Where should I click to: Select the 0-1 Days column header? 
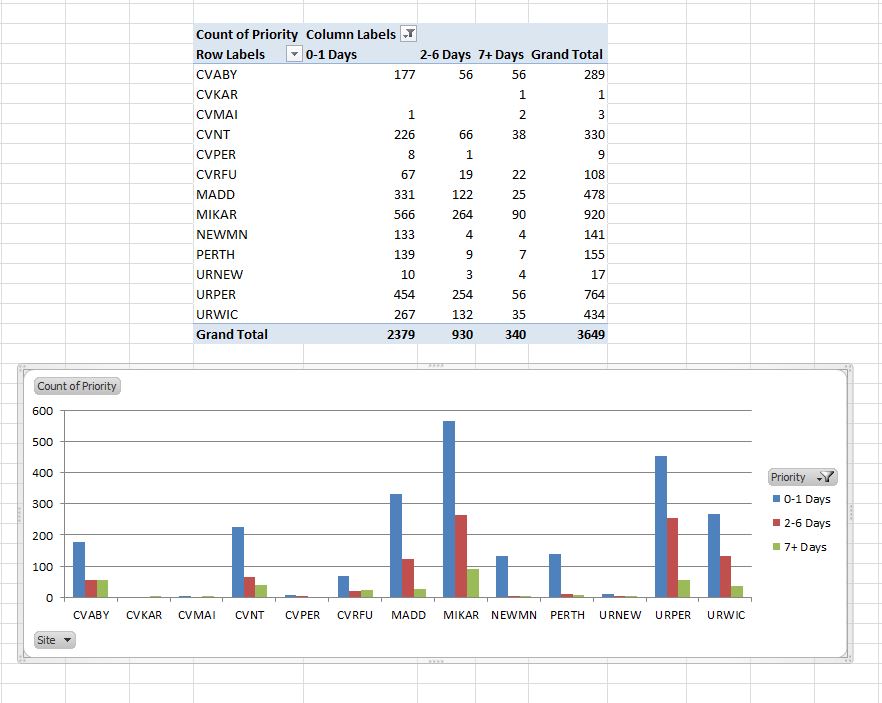tap(360, 55)
